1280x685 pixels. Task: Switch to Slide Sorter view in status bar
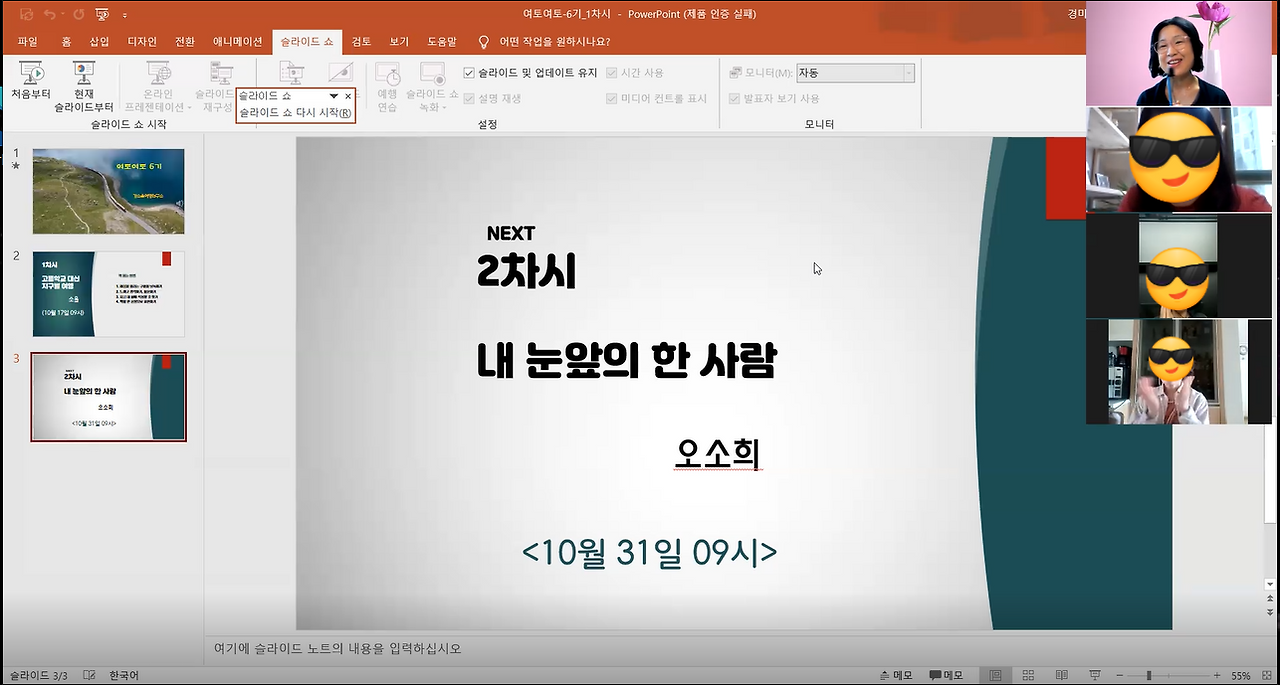(x=1028, y=675)
